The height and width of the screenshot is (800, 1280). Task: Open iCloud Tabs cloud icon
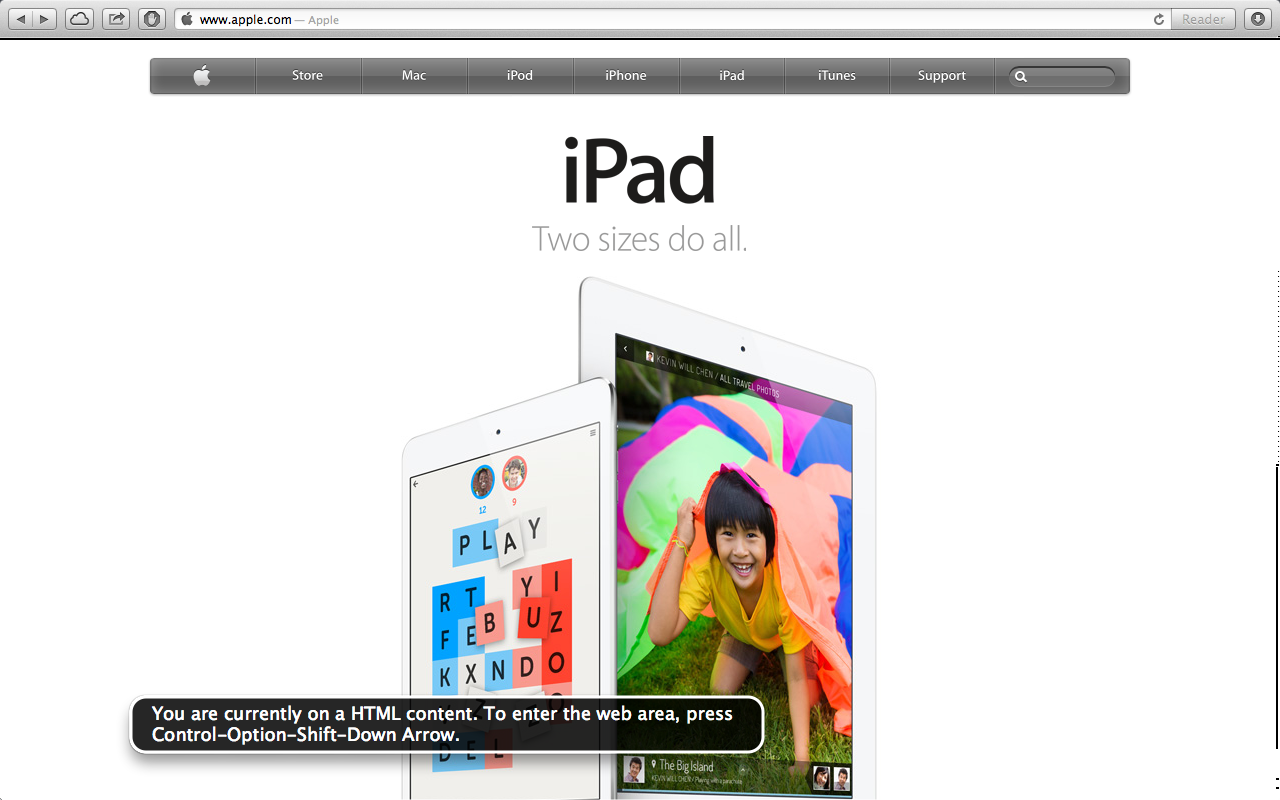pos(79,19)
